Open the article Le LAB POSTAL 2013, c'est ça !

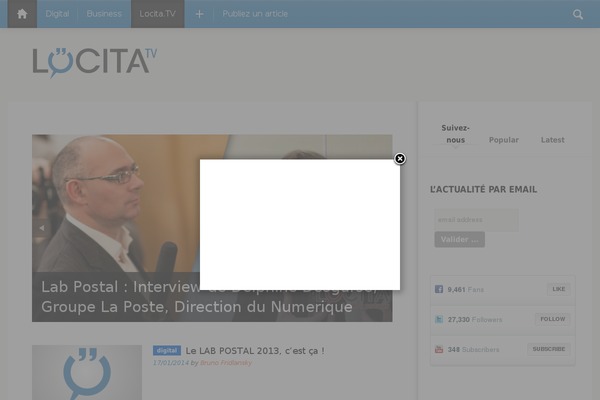pyautogui.click(x=255, y=351)
